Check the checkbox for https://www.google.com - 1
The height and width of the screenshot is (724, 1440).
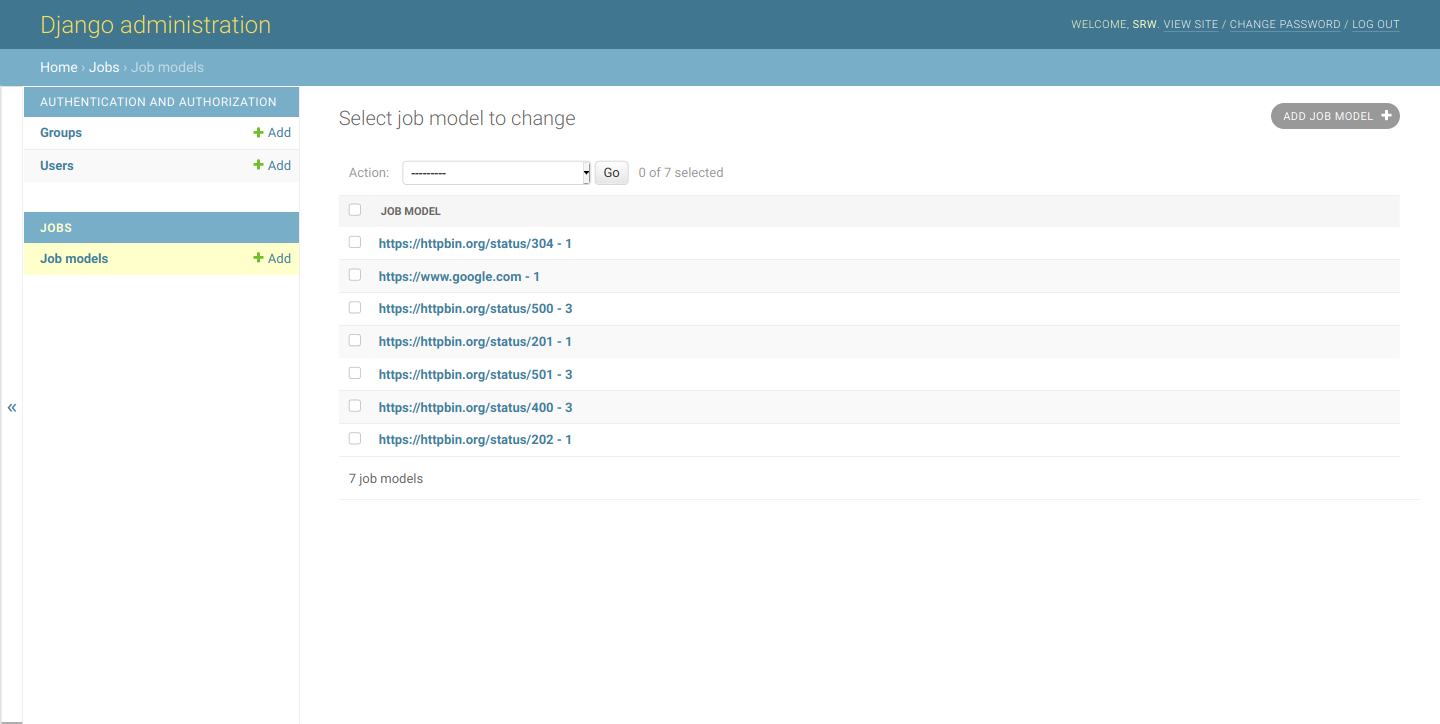tap(355, 274)
